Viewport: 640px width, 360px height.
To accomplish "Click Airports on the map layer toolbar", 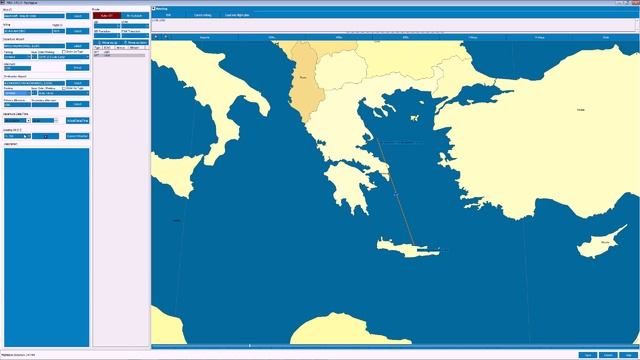I will click(205, 37).
